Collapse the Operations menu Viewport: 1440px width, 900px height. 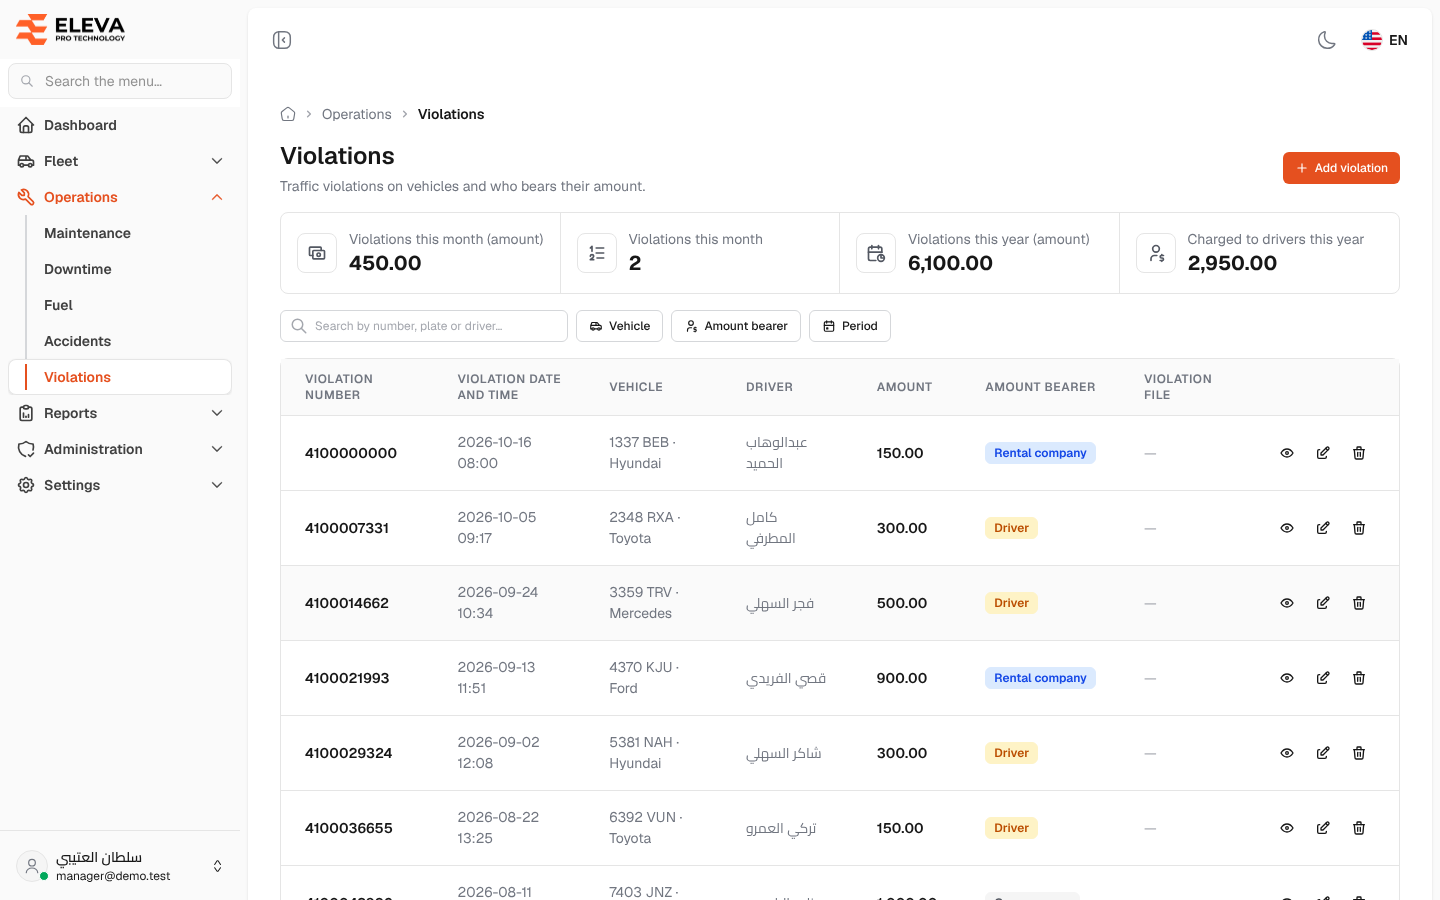120,197
